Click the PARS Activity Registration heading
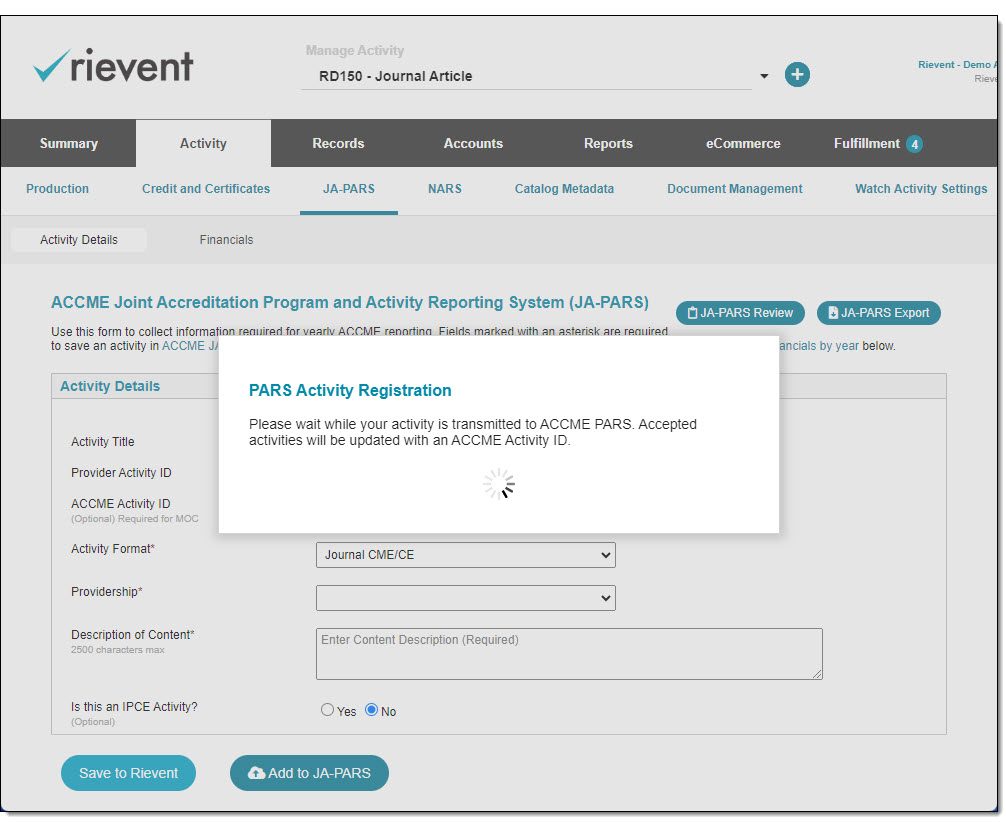Screen dimensions: 1006x822 coord(350,390)
